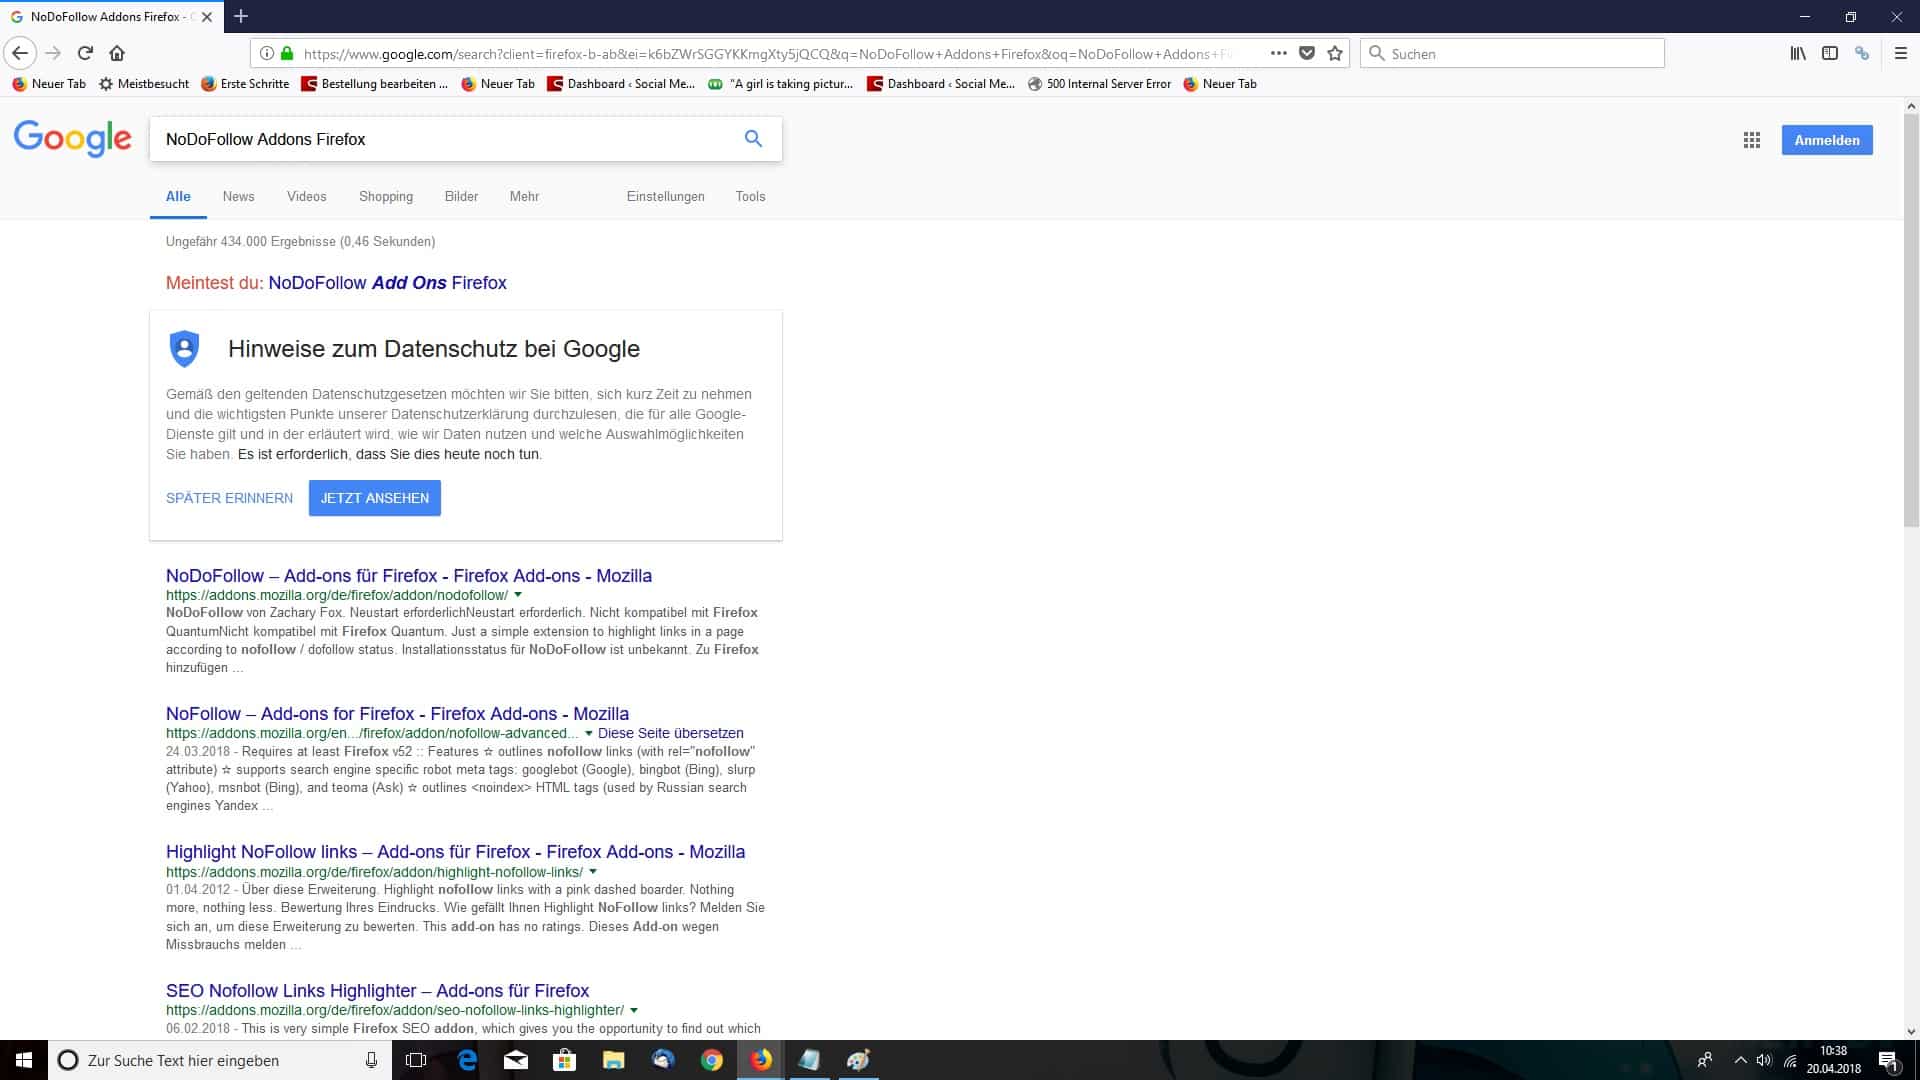Click the Google search magnifier button

(x=753, y=139)
